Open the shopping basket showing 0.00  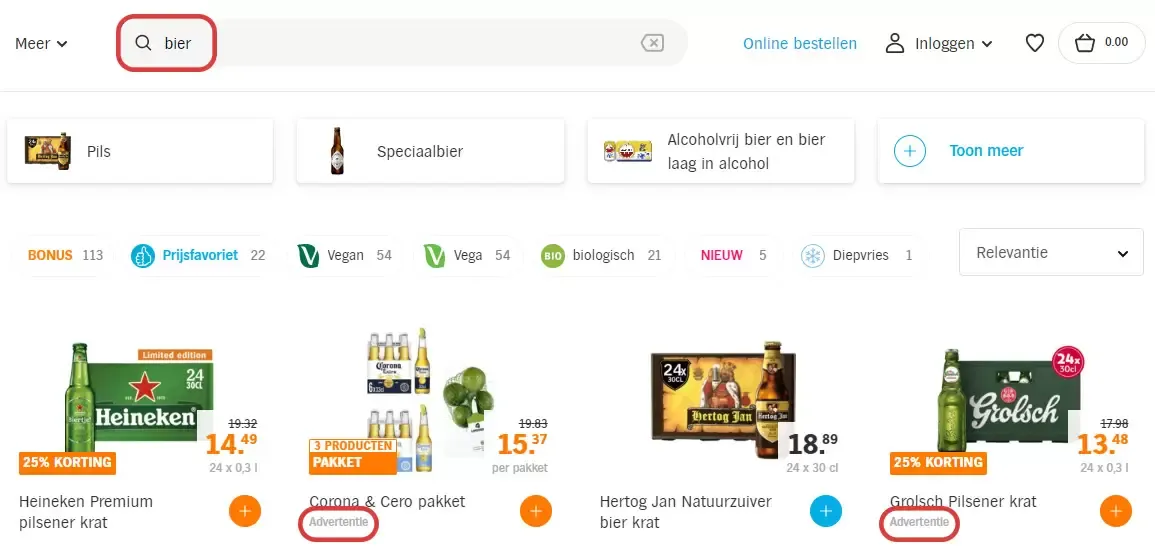(1101, 43)
